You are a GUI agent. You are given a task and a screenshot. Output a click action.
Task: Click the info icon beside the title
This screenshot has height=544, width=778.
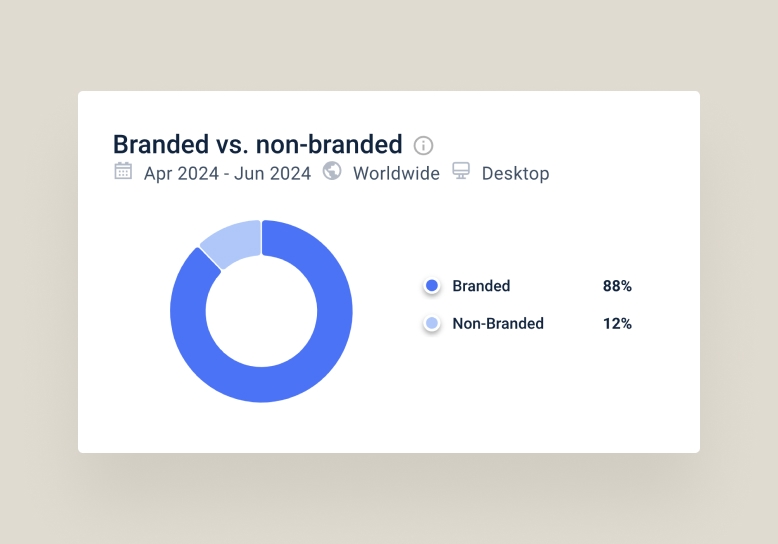(423, 145)
